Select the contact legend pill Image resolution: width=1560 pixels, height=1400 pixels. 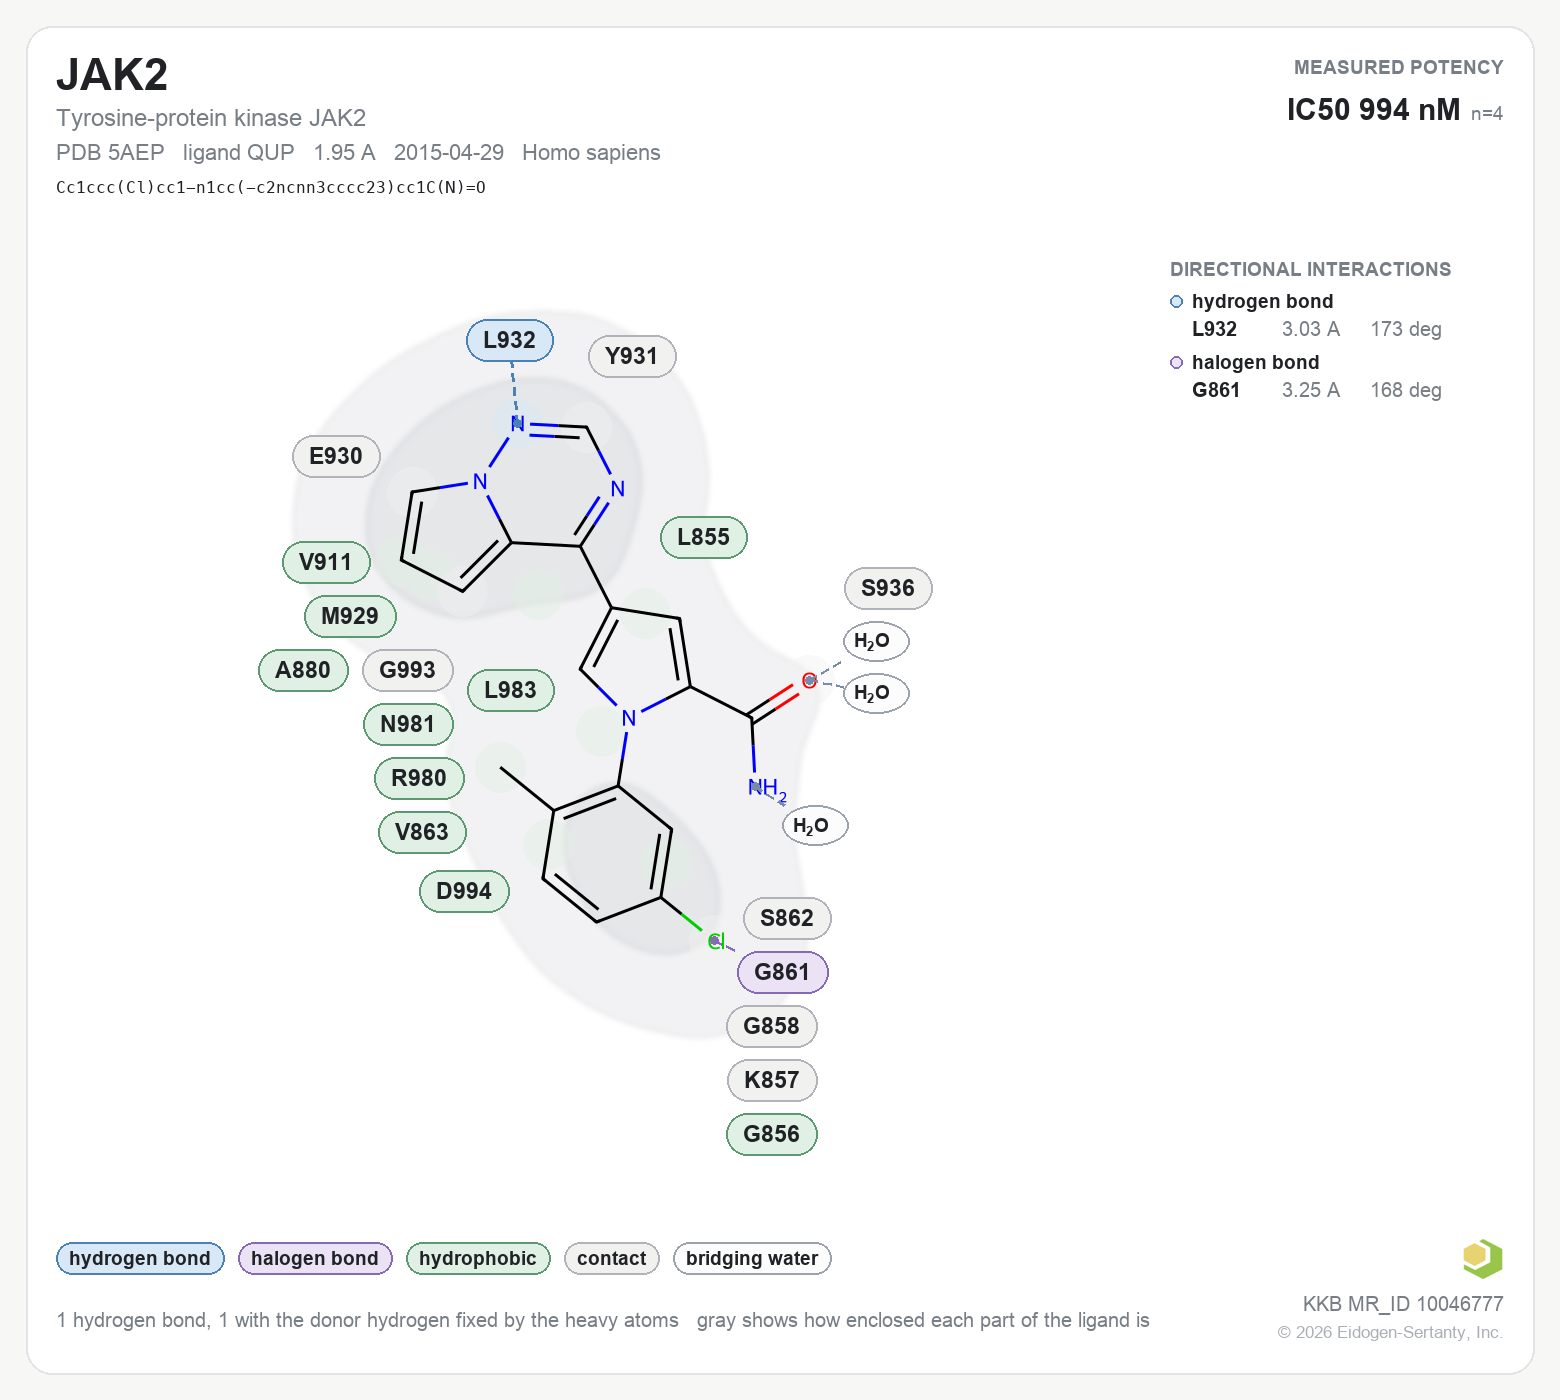[x=612, y=1258]
